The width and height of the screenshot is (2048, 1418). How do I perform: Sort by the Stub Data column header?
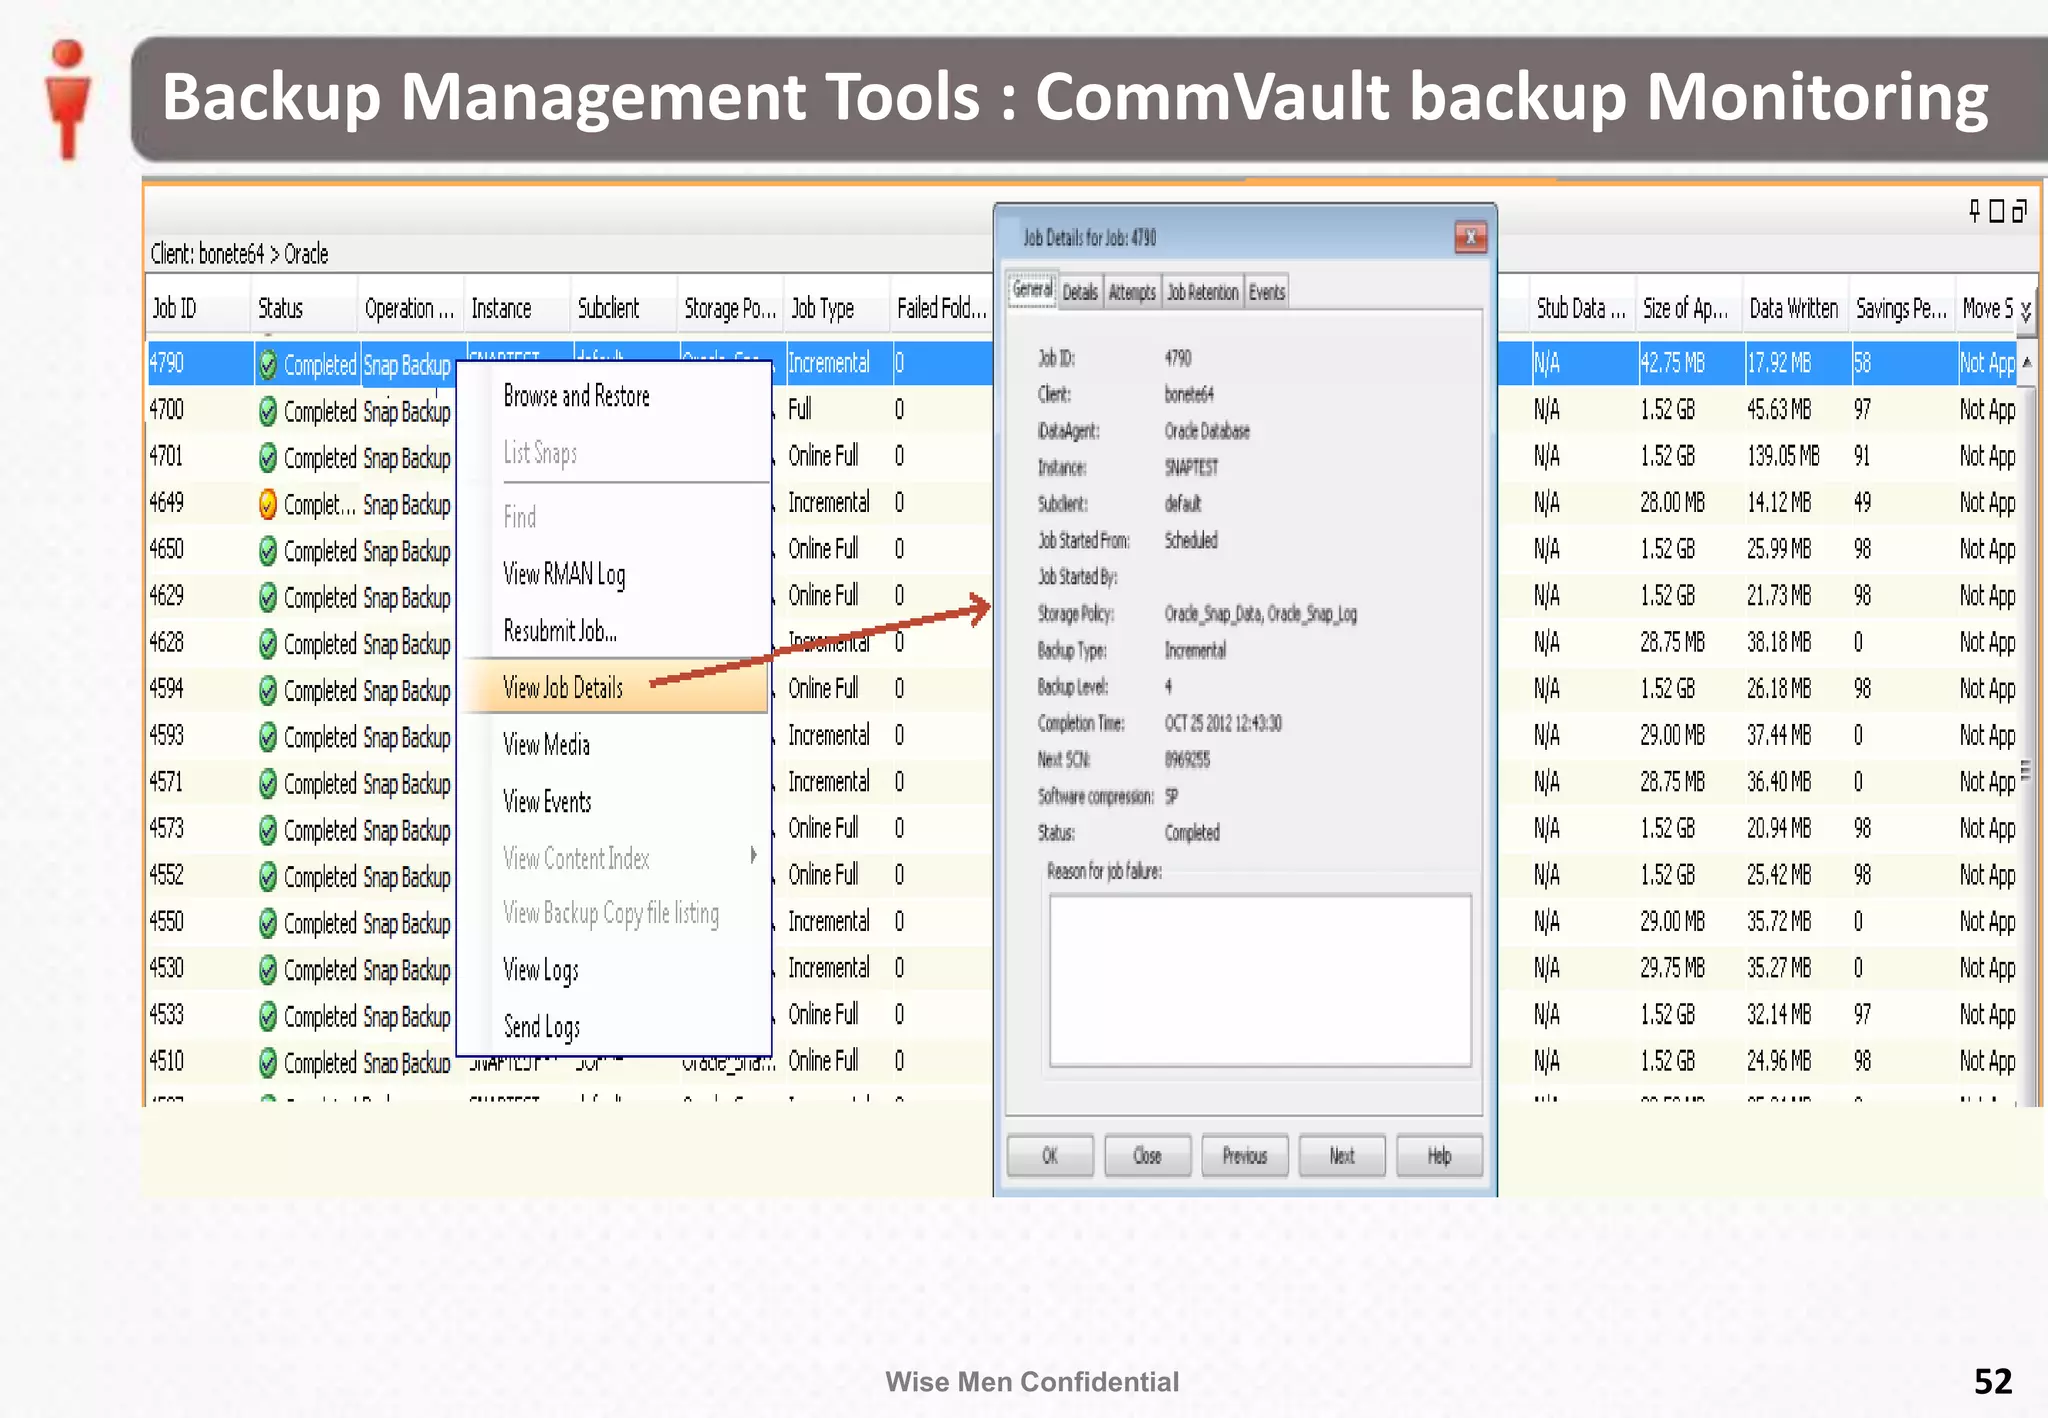[x=1581, y=309]
